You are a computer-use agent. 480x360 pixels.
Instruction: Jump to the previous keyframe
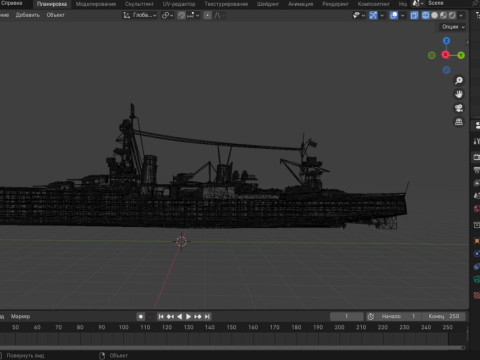tap(170, 316)
